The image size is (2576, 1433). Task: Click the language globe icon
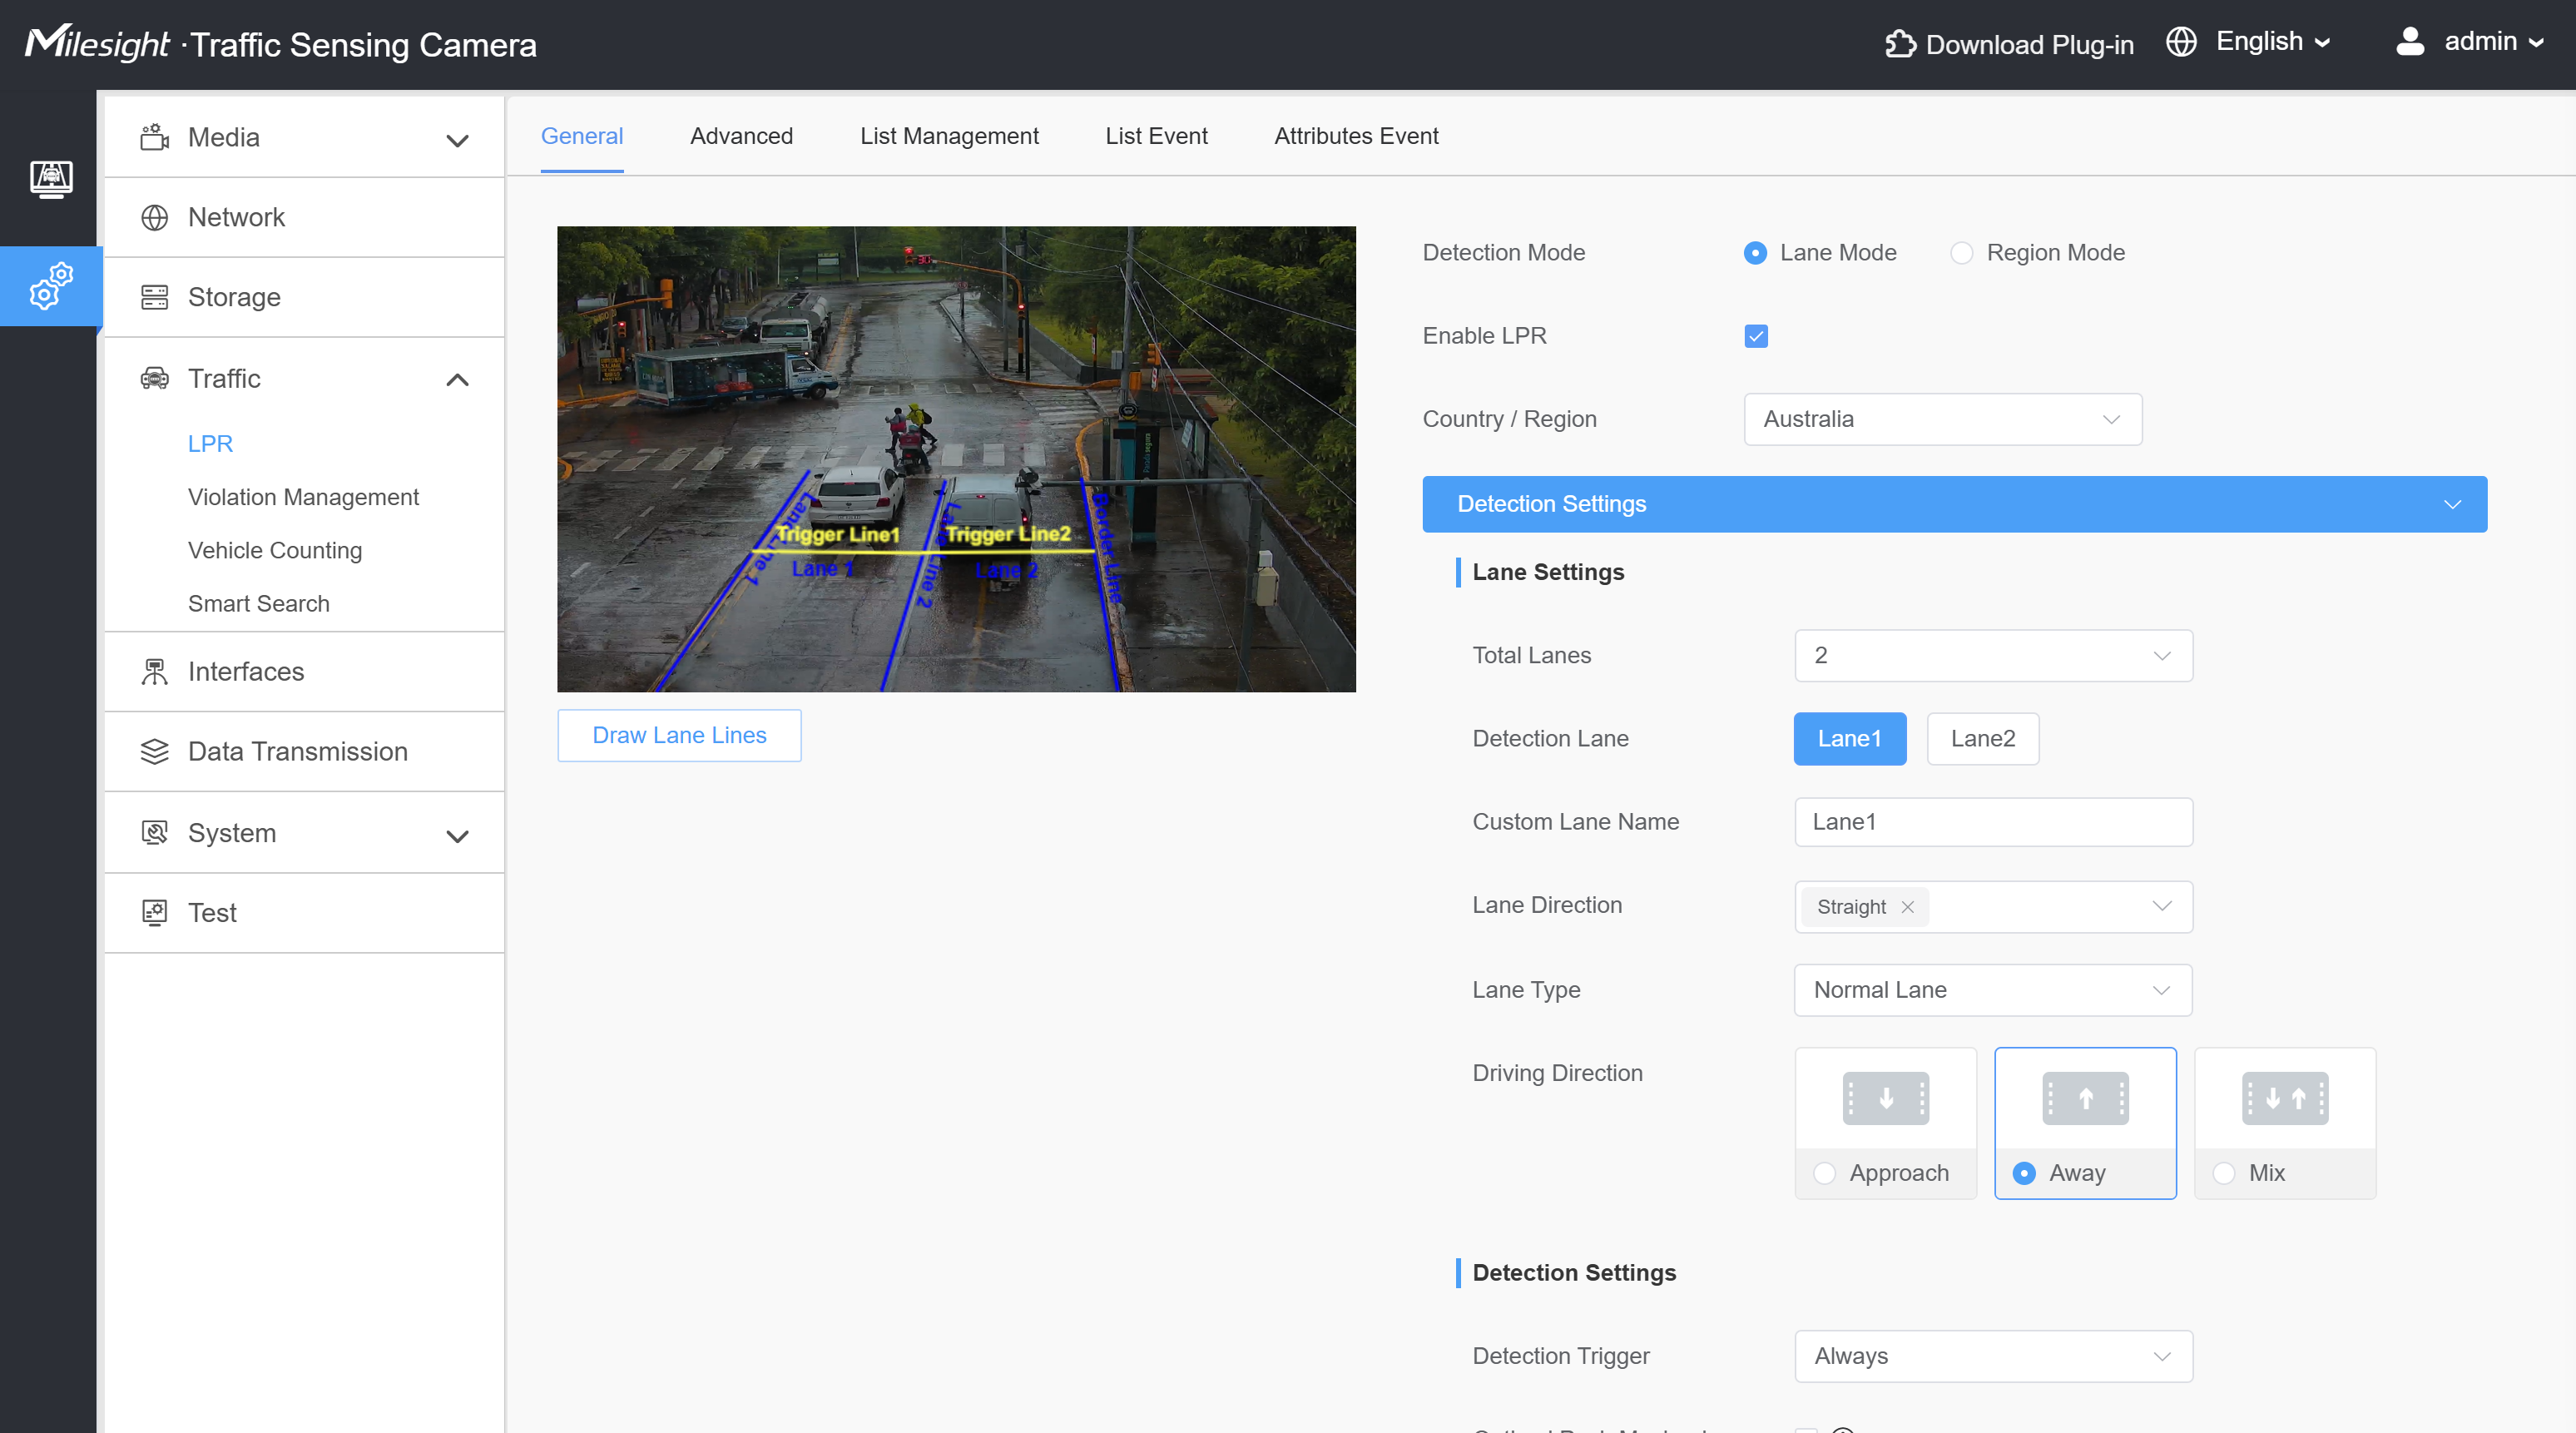(x=2181, y=42)
